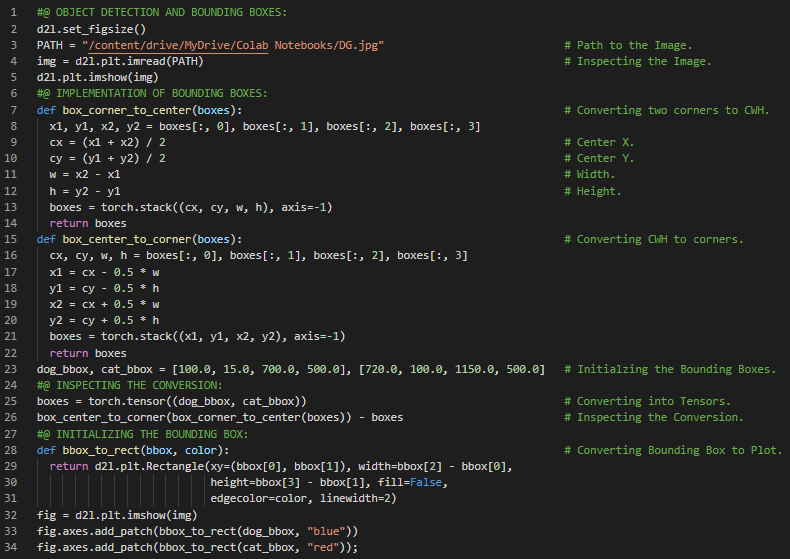Select line number 7 in the gutter
Screen dimensions: 790x559
[x=13, y=110]
